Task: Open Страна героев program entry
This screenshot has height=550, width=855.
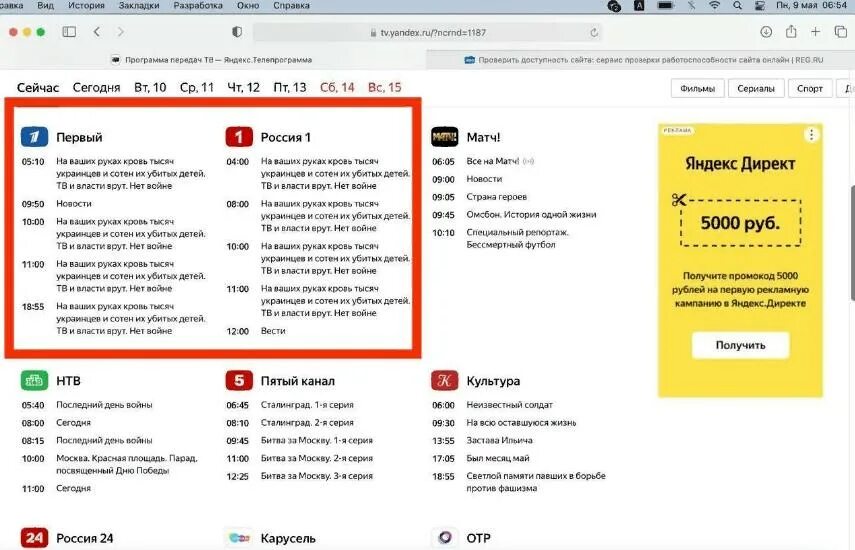Action: [496, 197]
